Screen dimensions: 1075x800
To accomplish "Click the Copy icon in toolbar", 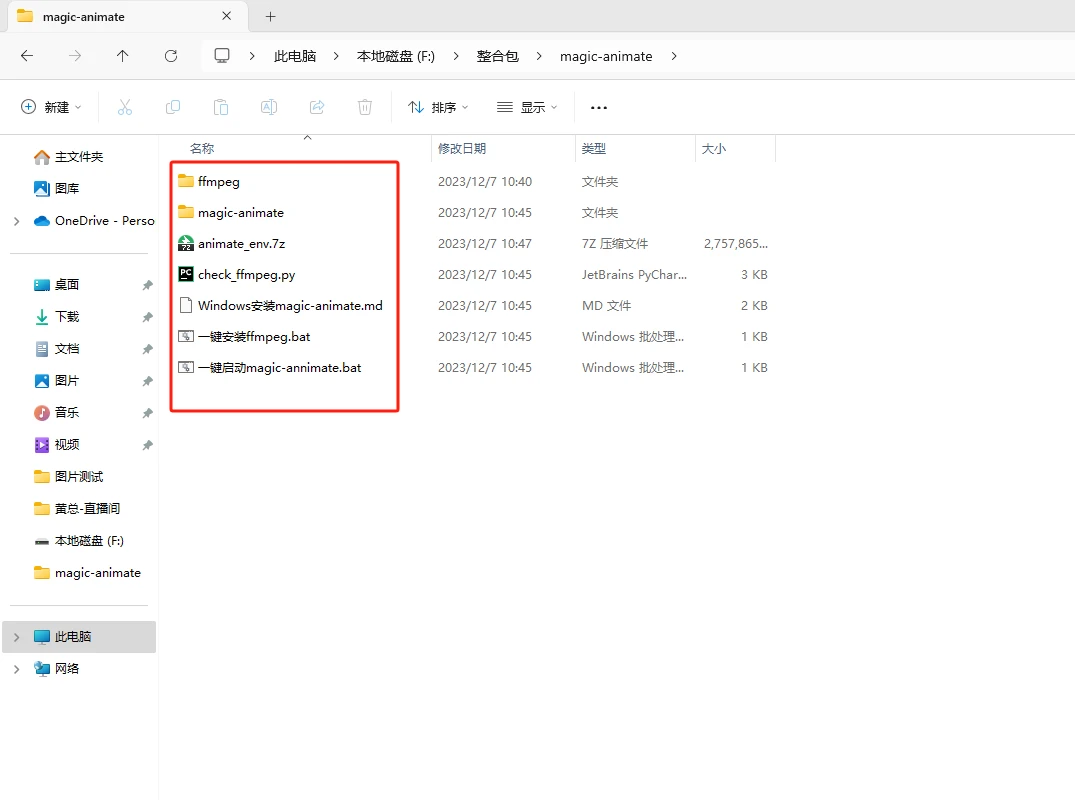I will 173,107.
